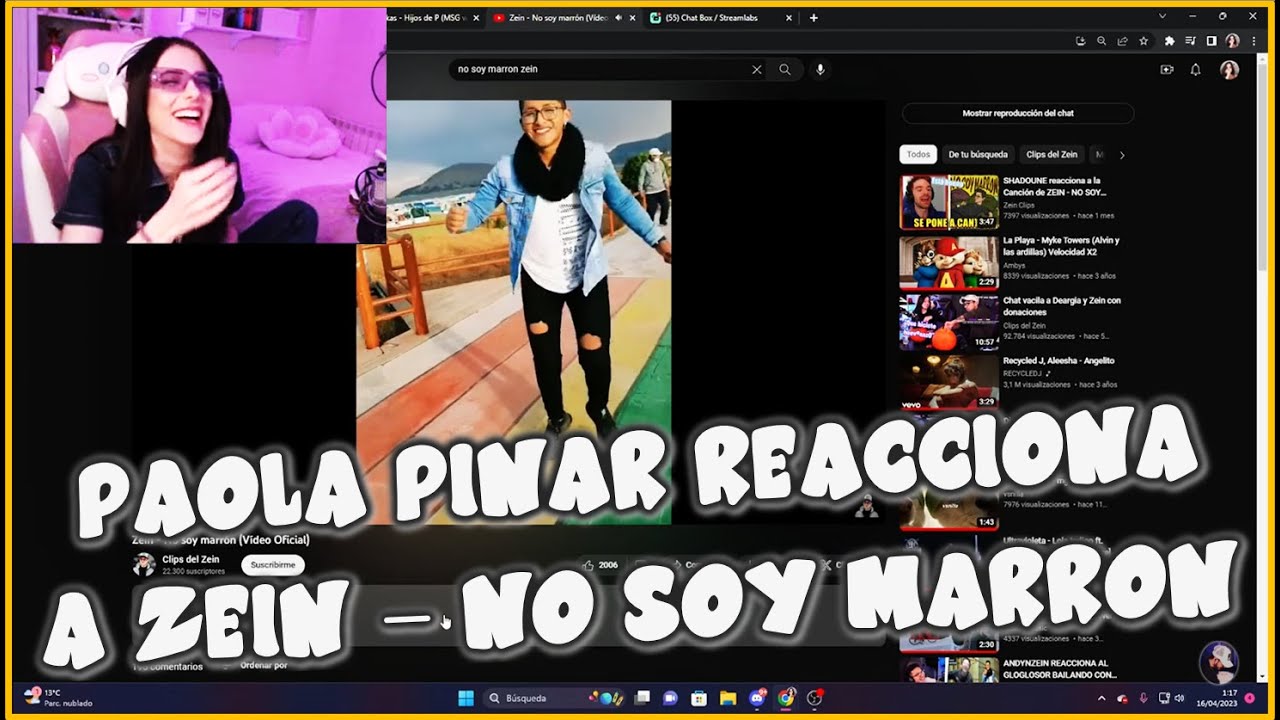
Task: Click Mostrar reproducción del chat button
Action: click(1018, 113)
